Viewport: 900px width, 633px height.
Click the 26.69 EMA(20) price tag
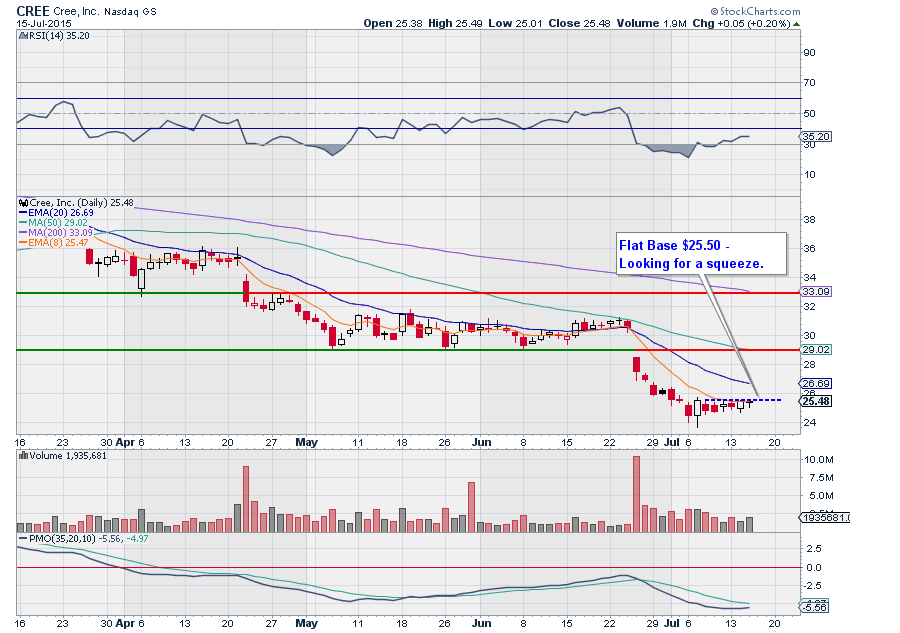click(x=816, y=383)
